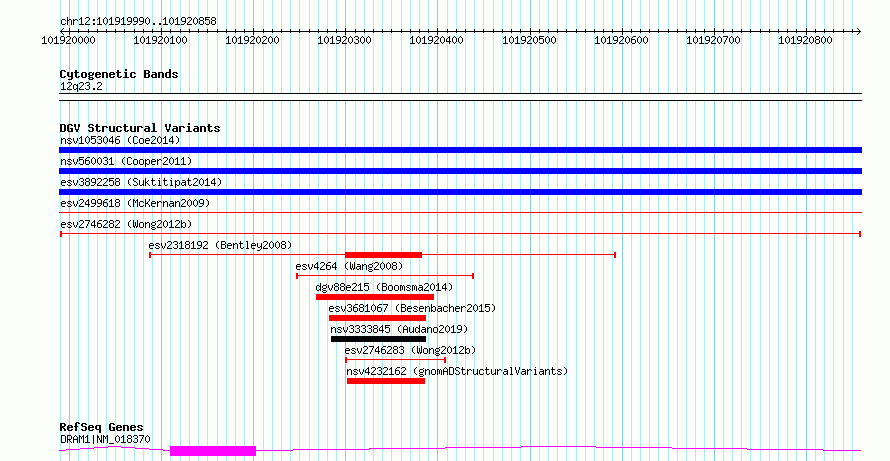Open the esv4264 (Wang2008) variant label
The width and height of the screenshot is (890, 461).
tap(349, 266)
